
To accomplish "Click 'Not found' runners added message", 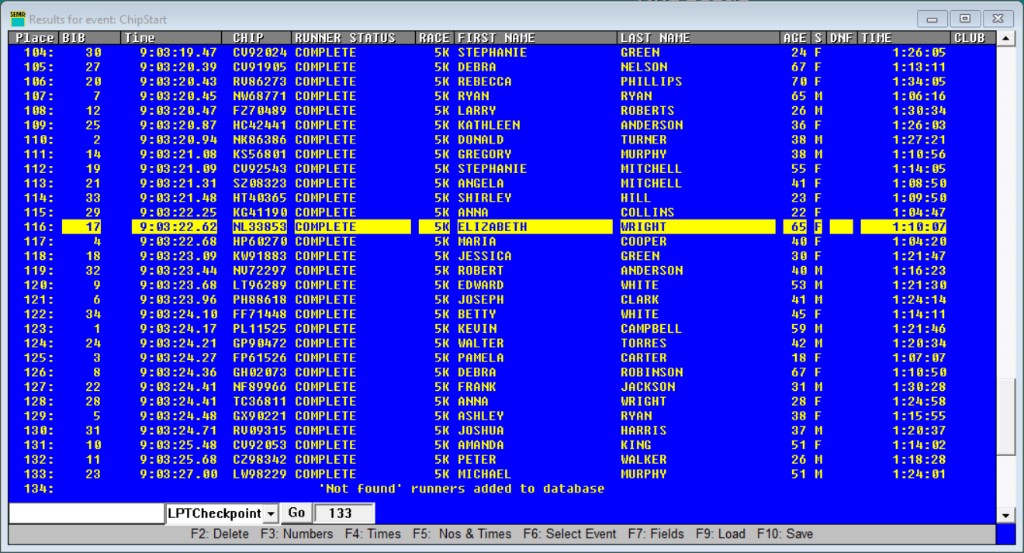I will pos(461,488).
